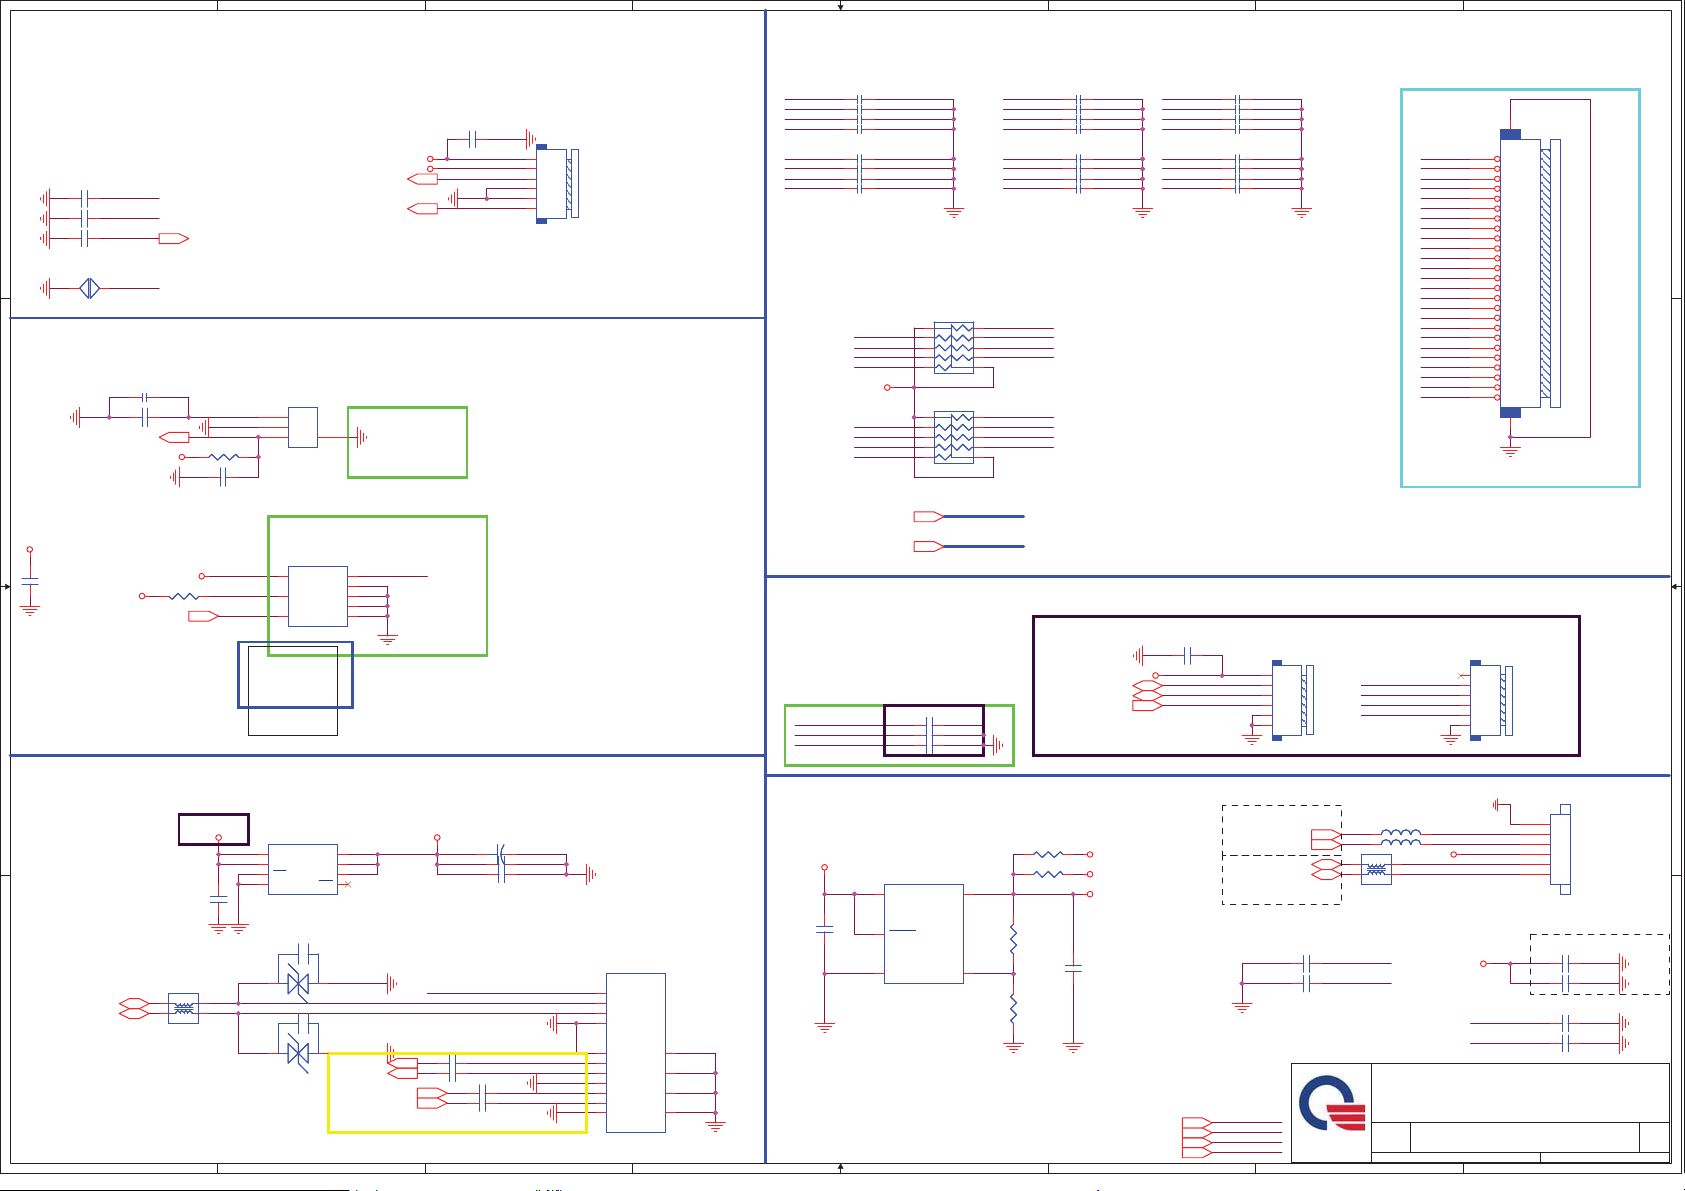The image size is (1685, 1191).
Task: Click the lower resistor array symbol
Action: pos(953,437)
